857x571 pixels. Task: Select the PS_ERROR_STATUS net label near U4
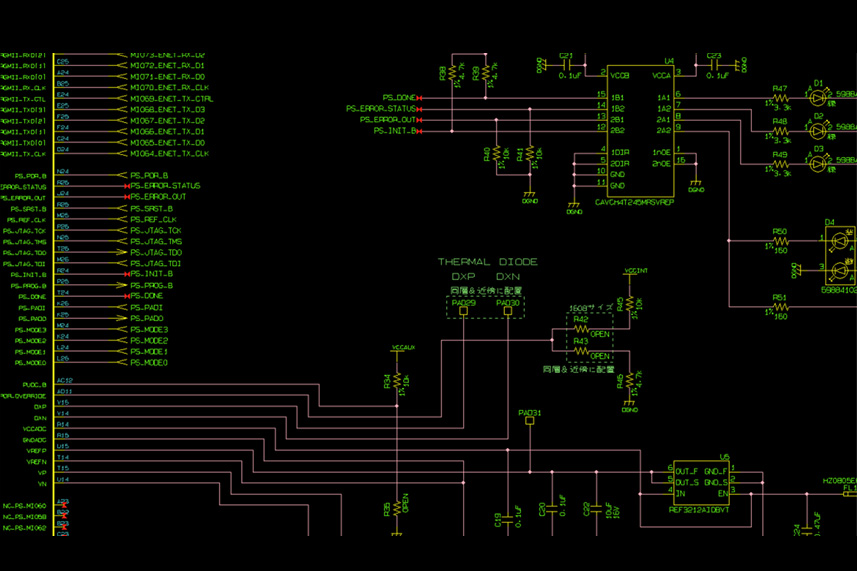[x=381, y=109]
